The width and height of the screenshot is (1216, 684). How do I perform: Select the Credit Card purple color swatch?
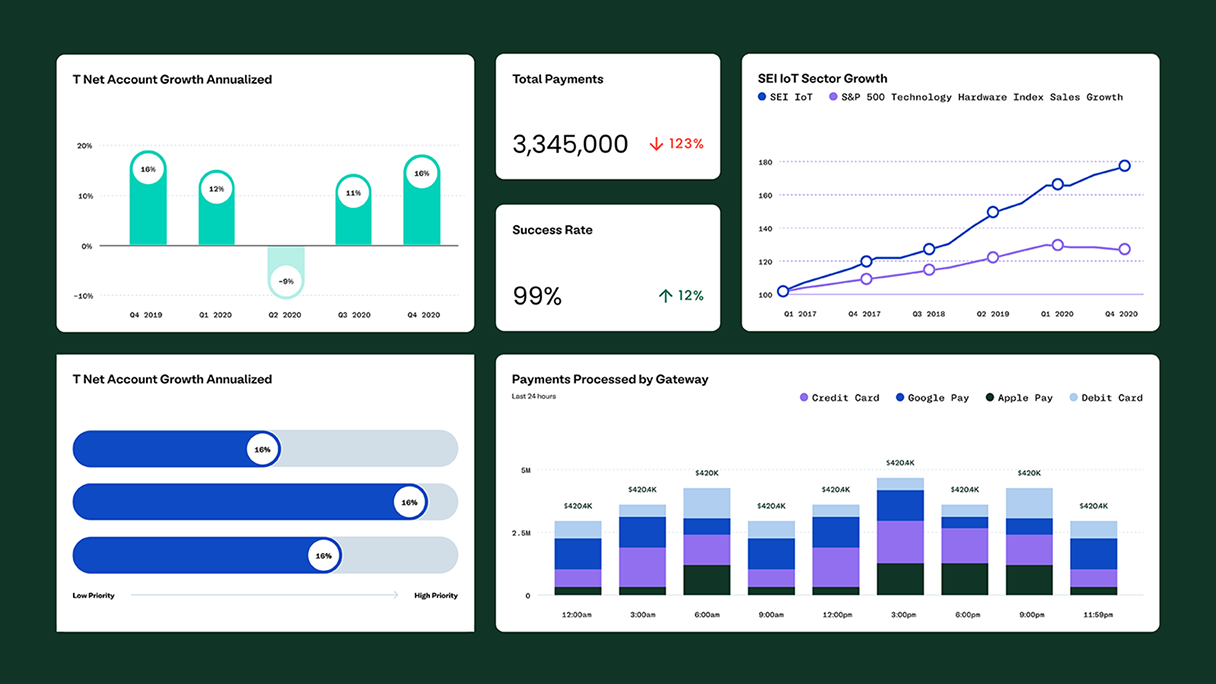coord(804,398)
